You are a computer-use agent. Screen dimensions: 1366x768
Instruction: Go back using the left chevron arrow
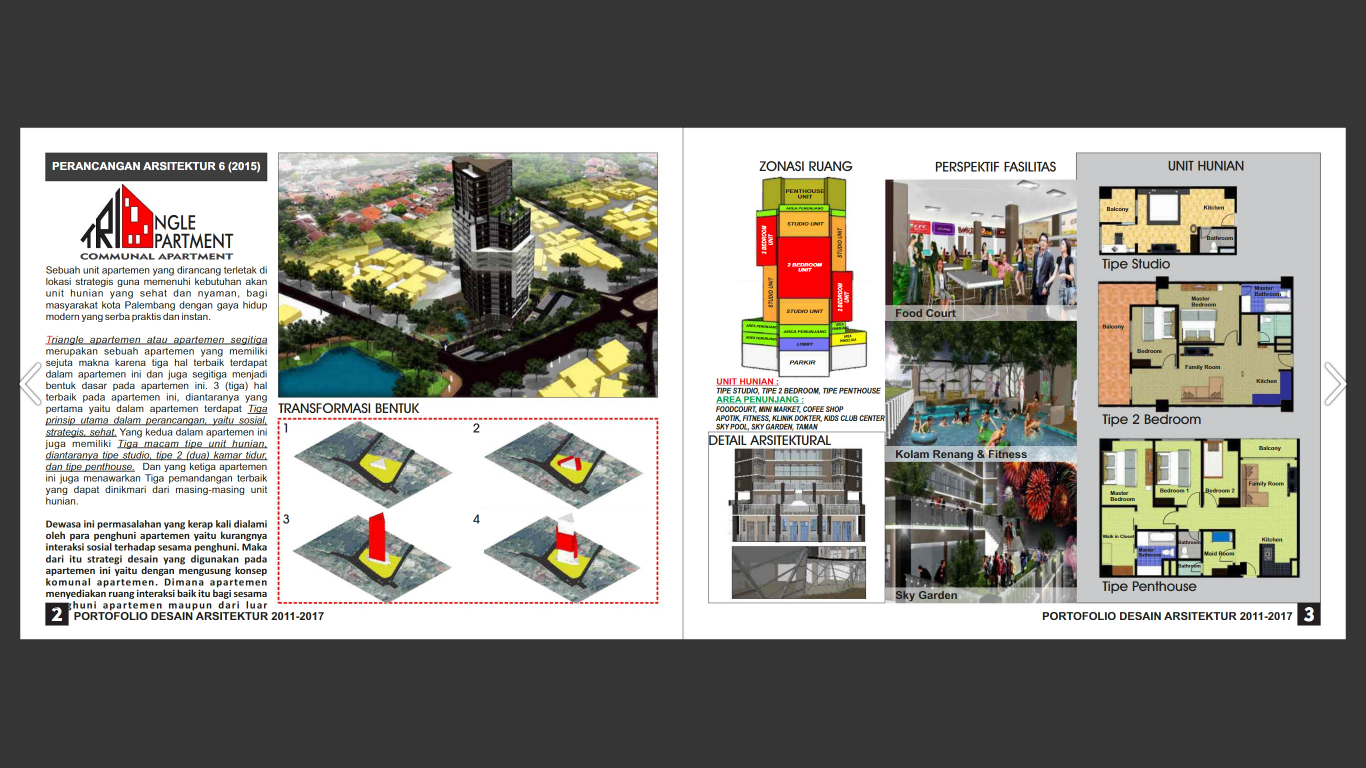(30, 384)
